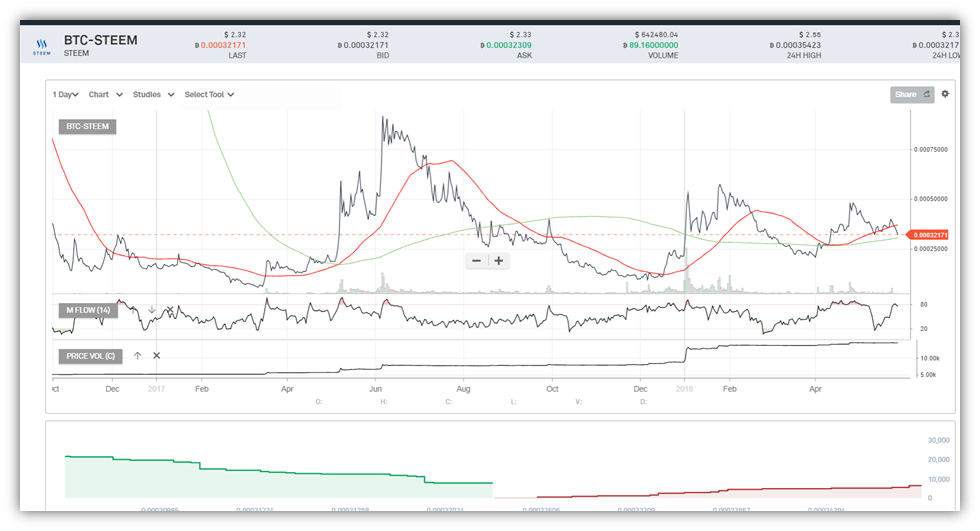980x531 pixels.
Task: Click the 0.00075000 price axis label
Action: coord(931,149)
